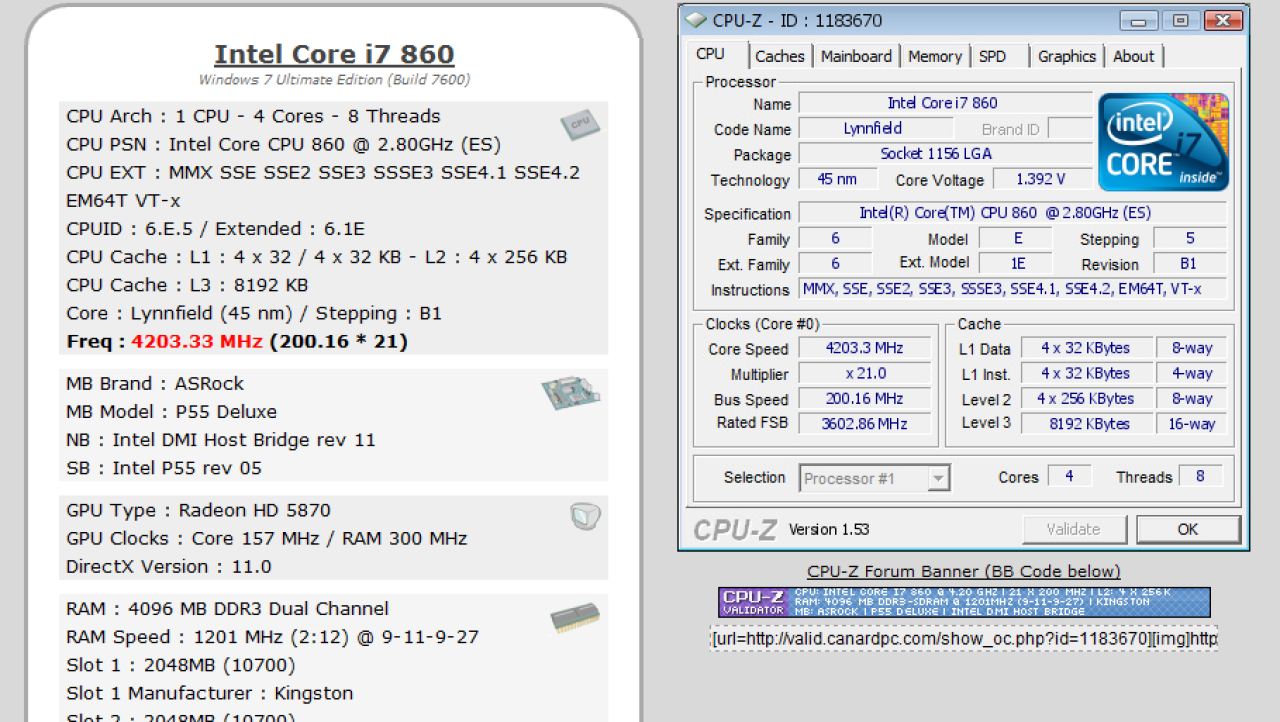Click the Instructions field listing MMX, SSE
Image resolution: width=1280 pixels, height=722 pixels.
1012,289
